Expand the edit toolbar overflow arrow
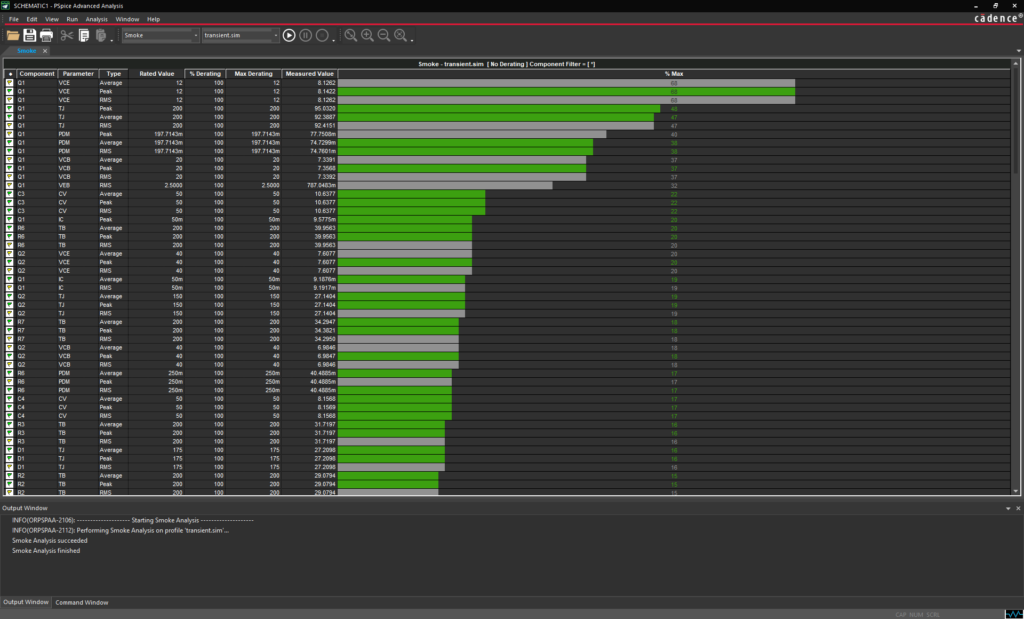Viewport: 1024px width, 619px height. 112,40
